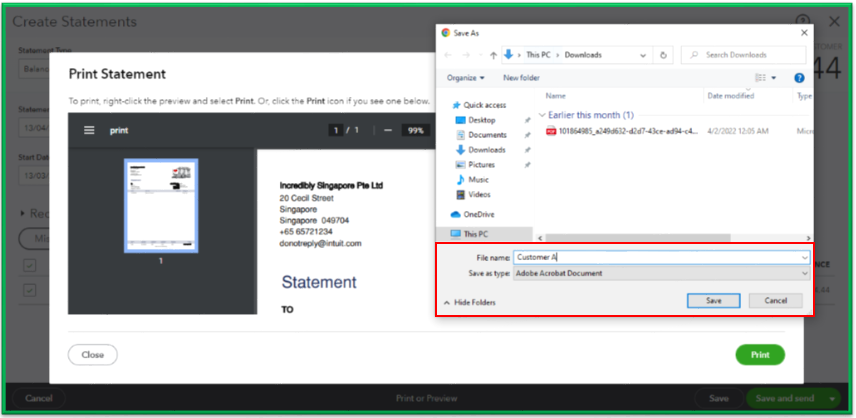The width and height of the screenshot is (856, 418).
Task: Zoom out with the minus icon
Action: click(x=388, y=130)
